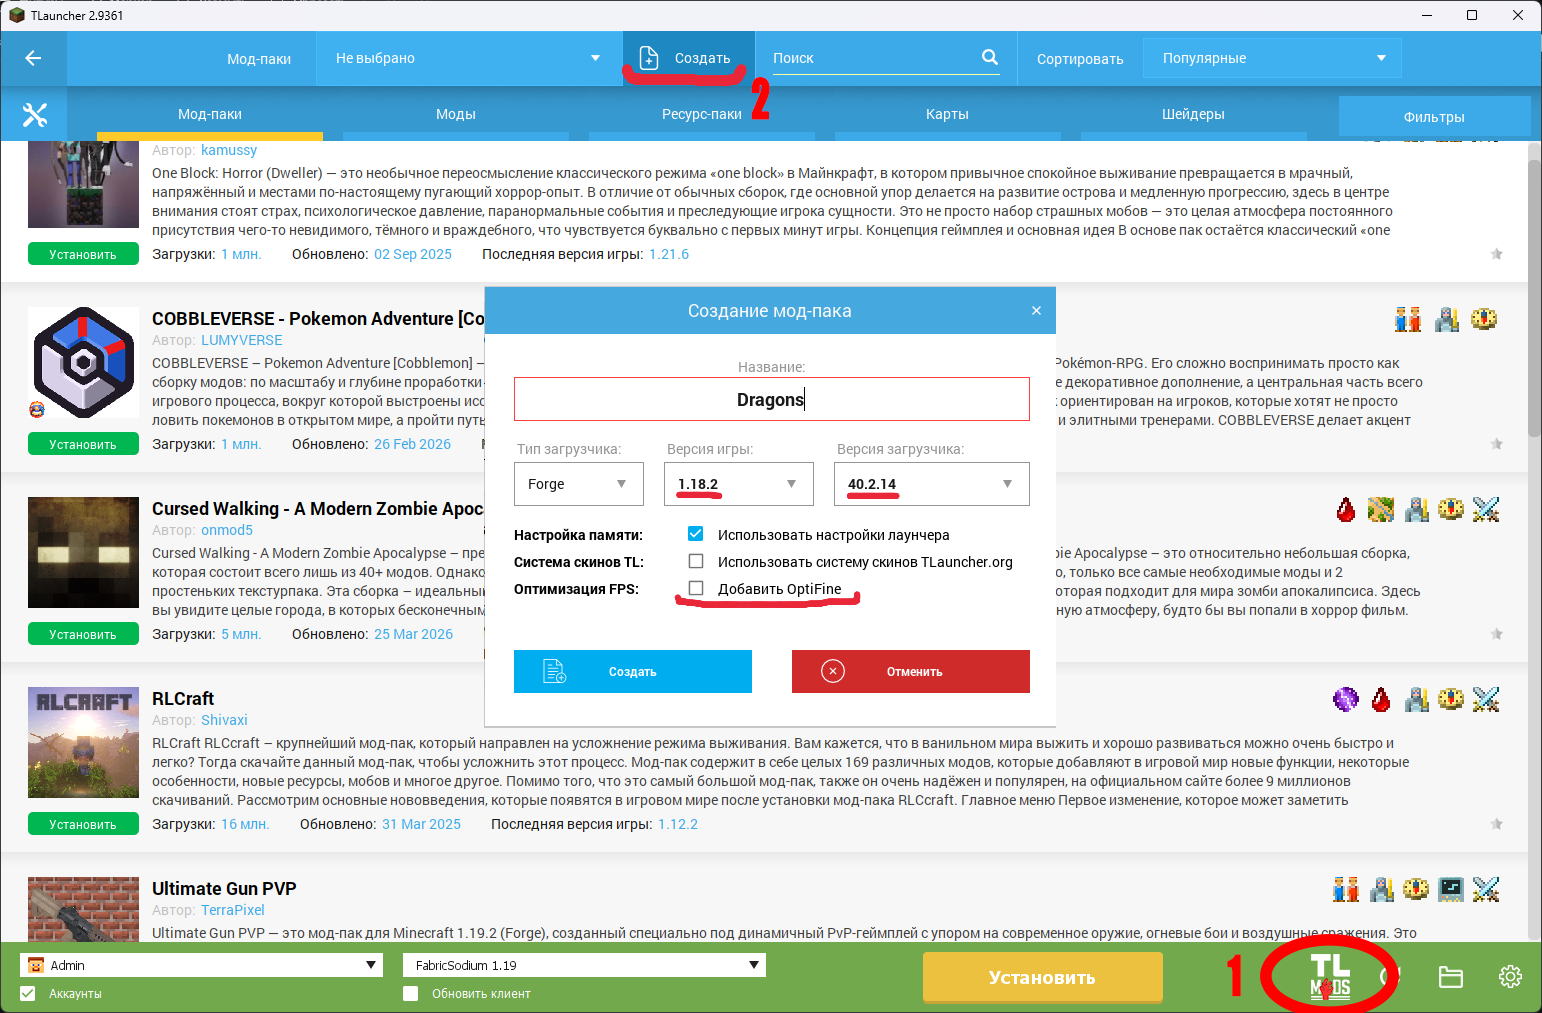Toggle Использовать настройки лаунчера checkbox
This screenshot has width=1542, height=1013.
[x=696, y=534]
